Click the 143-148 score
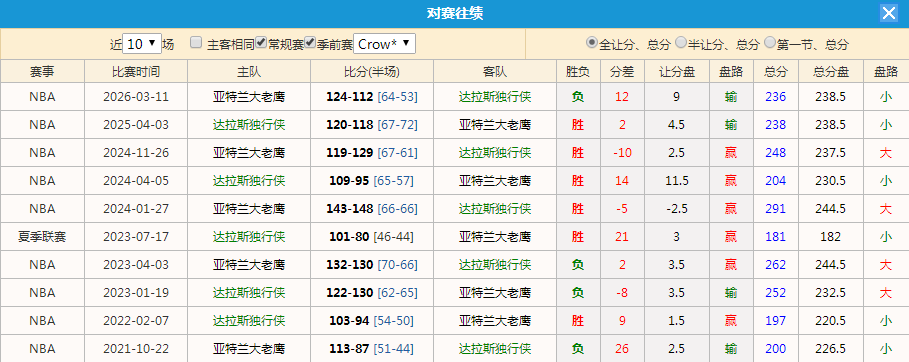This screenshot has height=362, width=909. coord(350,208)
